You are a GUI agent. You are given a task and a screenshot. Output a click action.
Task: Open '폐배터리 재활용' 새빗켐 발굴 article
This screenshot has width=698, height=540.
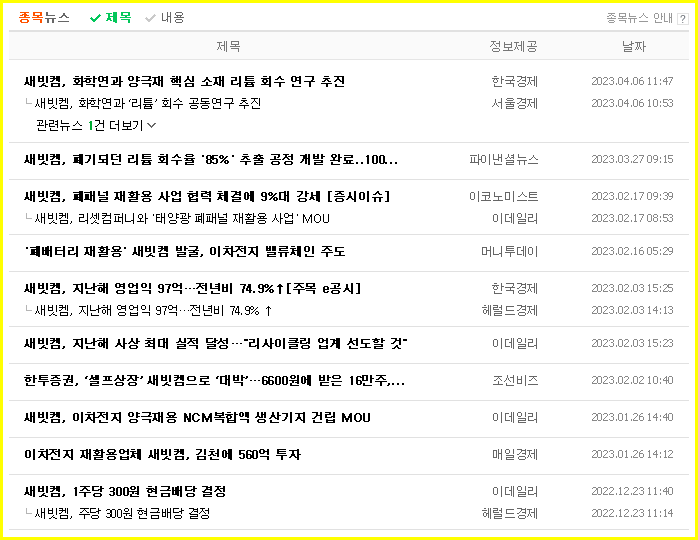[x=185, y=252]
